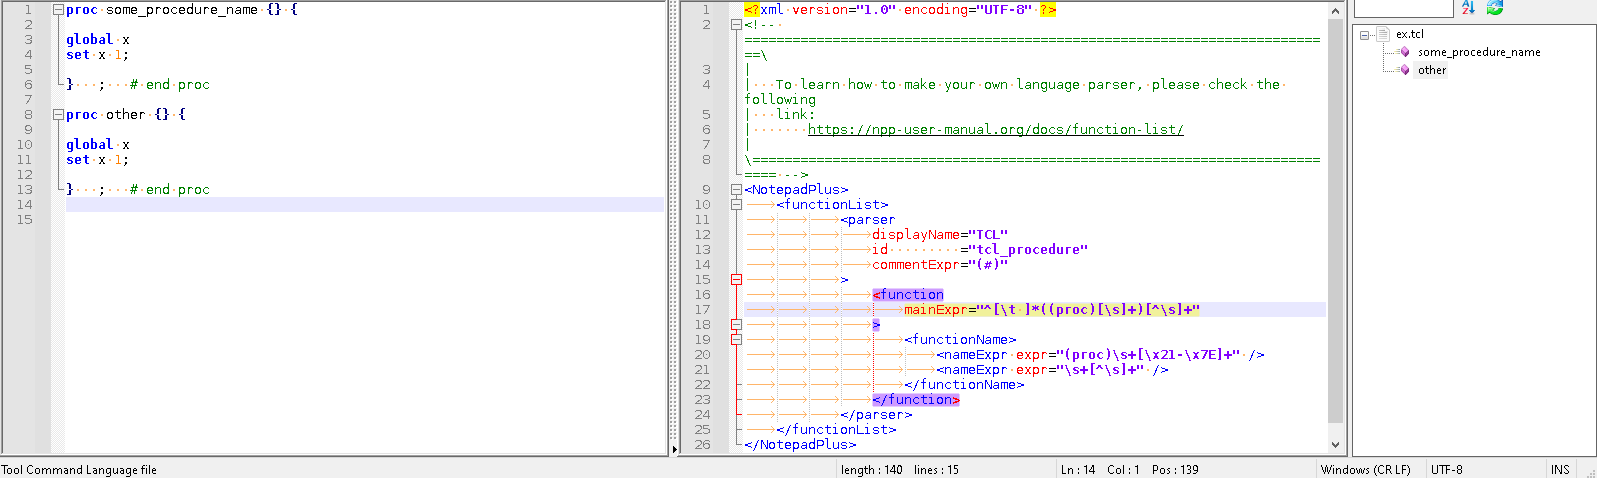The width and height of the screenshot is (1597, 478).
Task: Click the </functionName> closing tag on line 22
Action: (x=964, y=385)
